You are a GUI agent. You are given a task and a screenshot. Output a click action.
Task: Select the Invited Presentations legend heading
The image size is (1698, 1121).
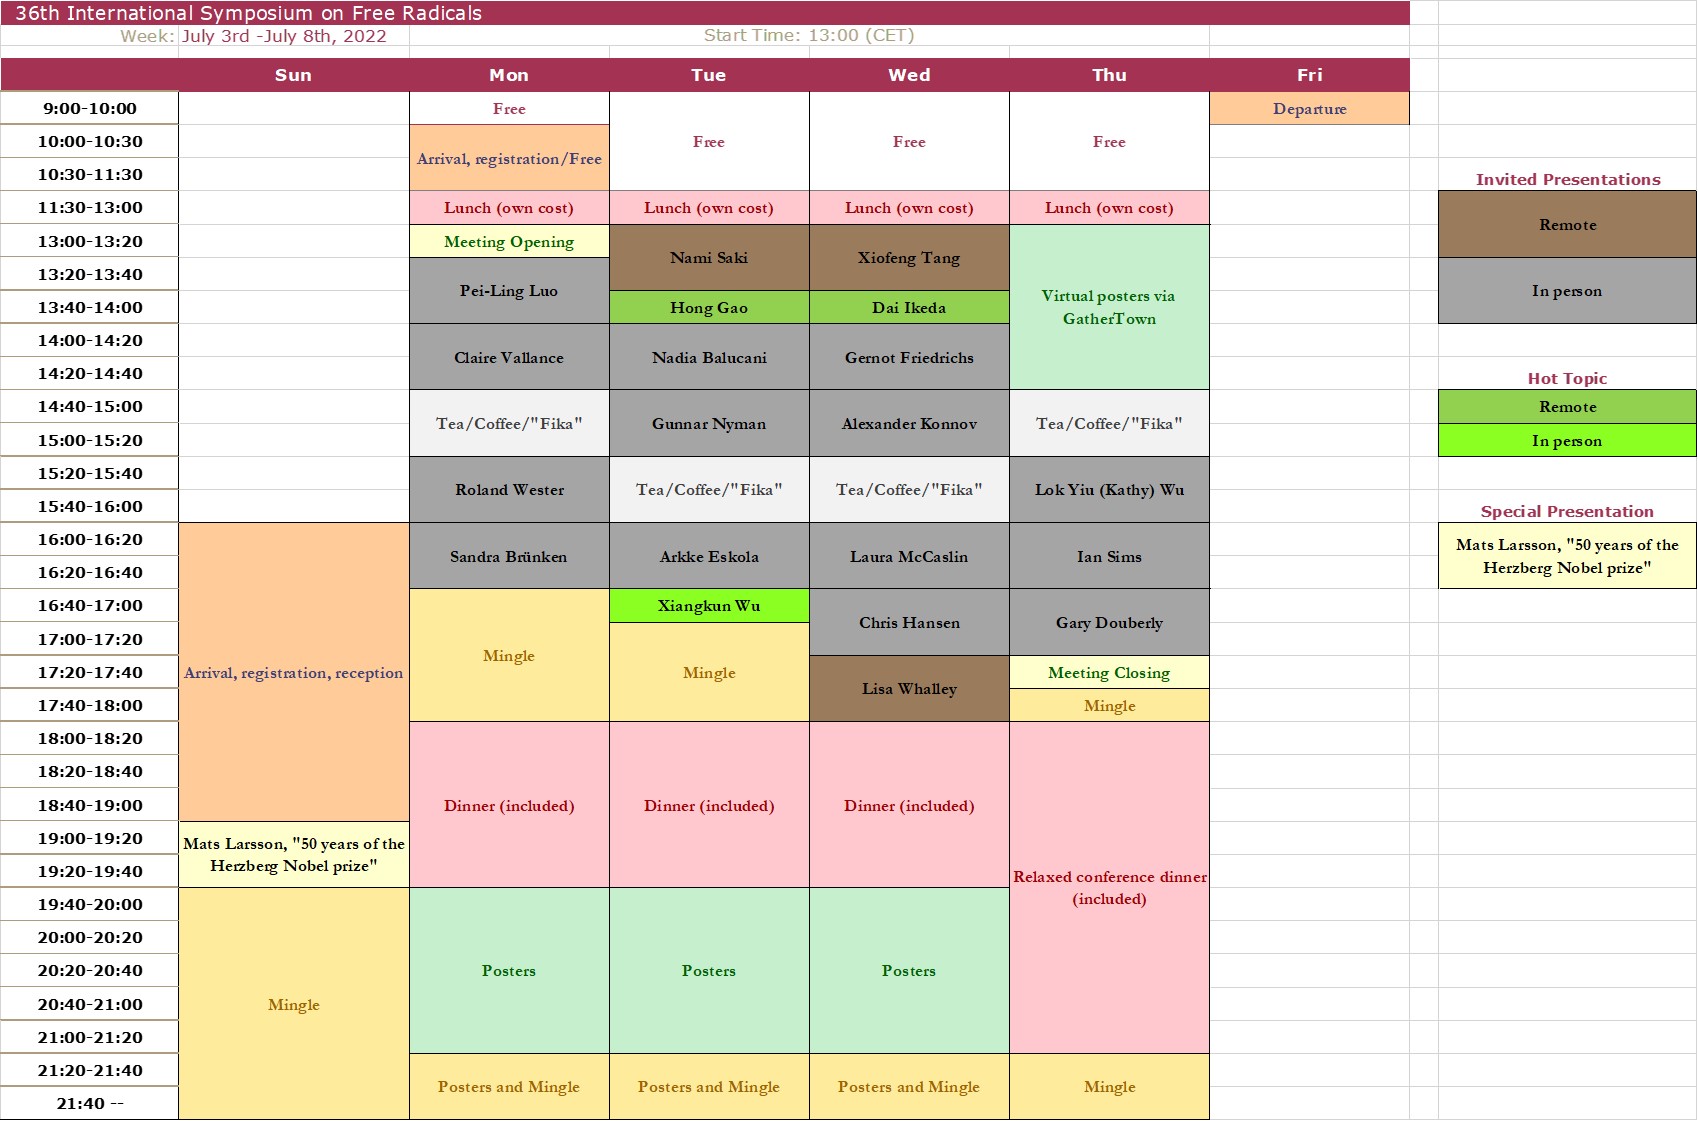click(1568, 179)
